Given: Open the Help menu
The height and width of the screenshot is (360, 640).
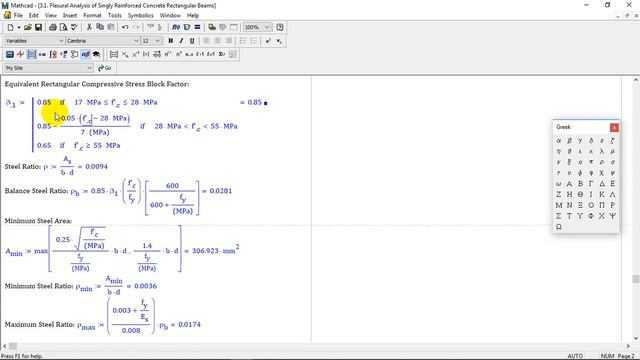Looking at the screenshot, I should point(193,16).
